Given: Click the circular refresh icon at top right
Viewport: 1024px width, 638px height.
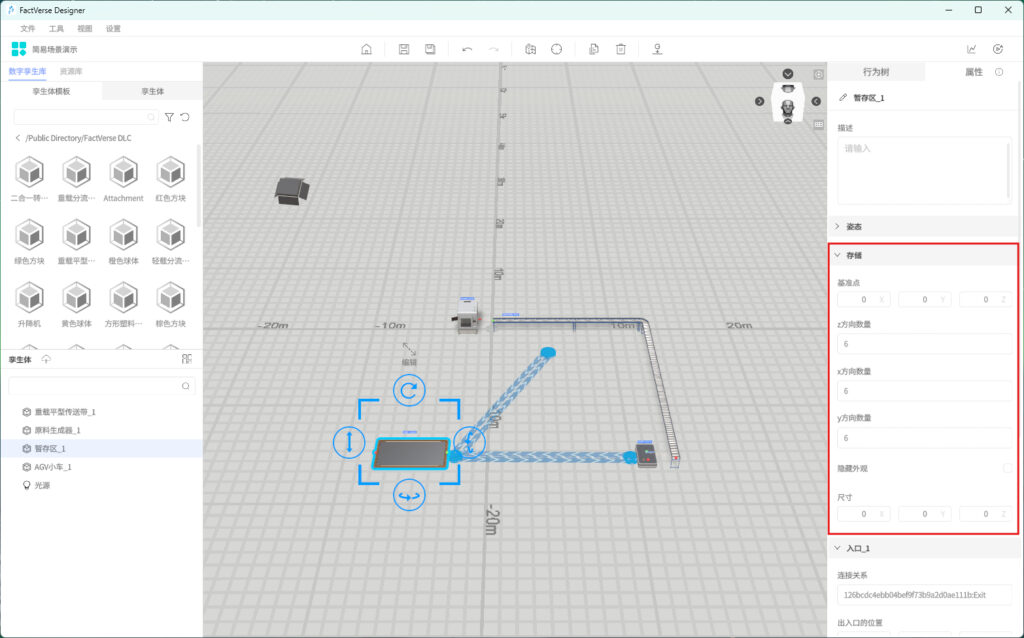Looking at the screenshot, I should point(998,49).
